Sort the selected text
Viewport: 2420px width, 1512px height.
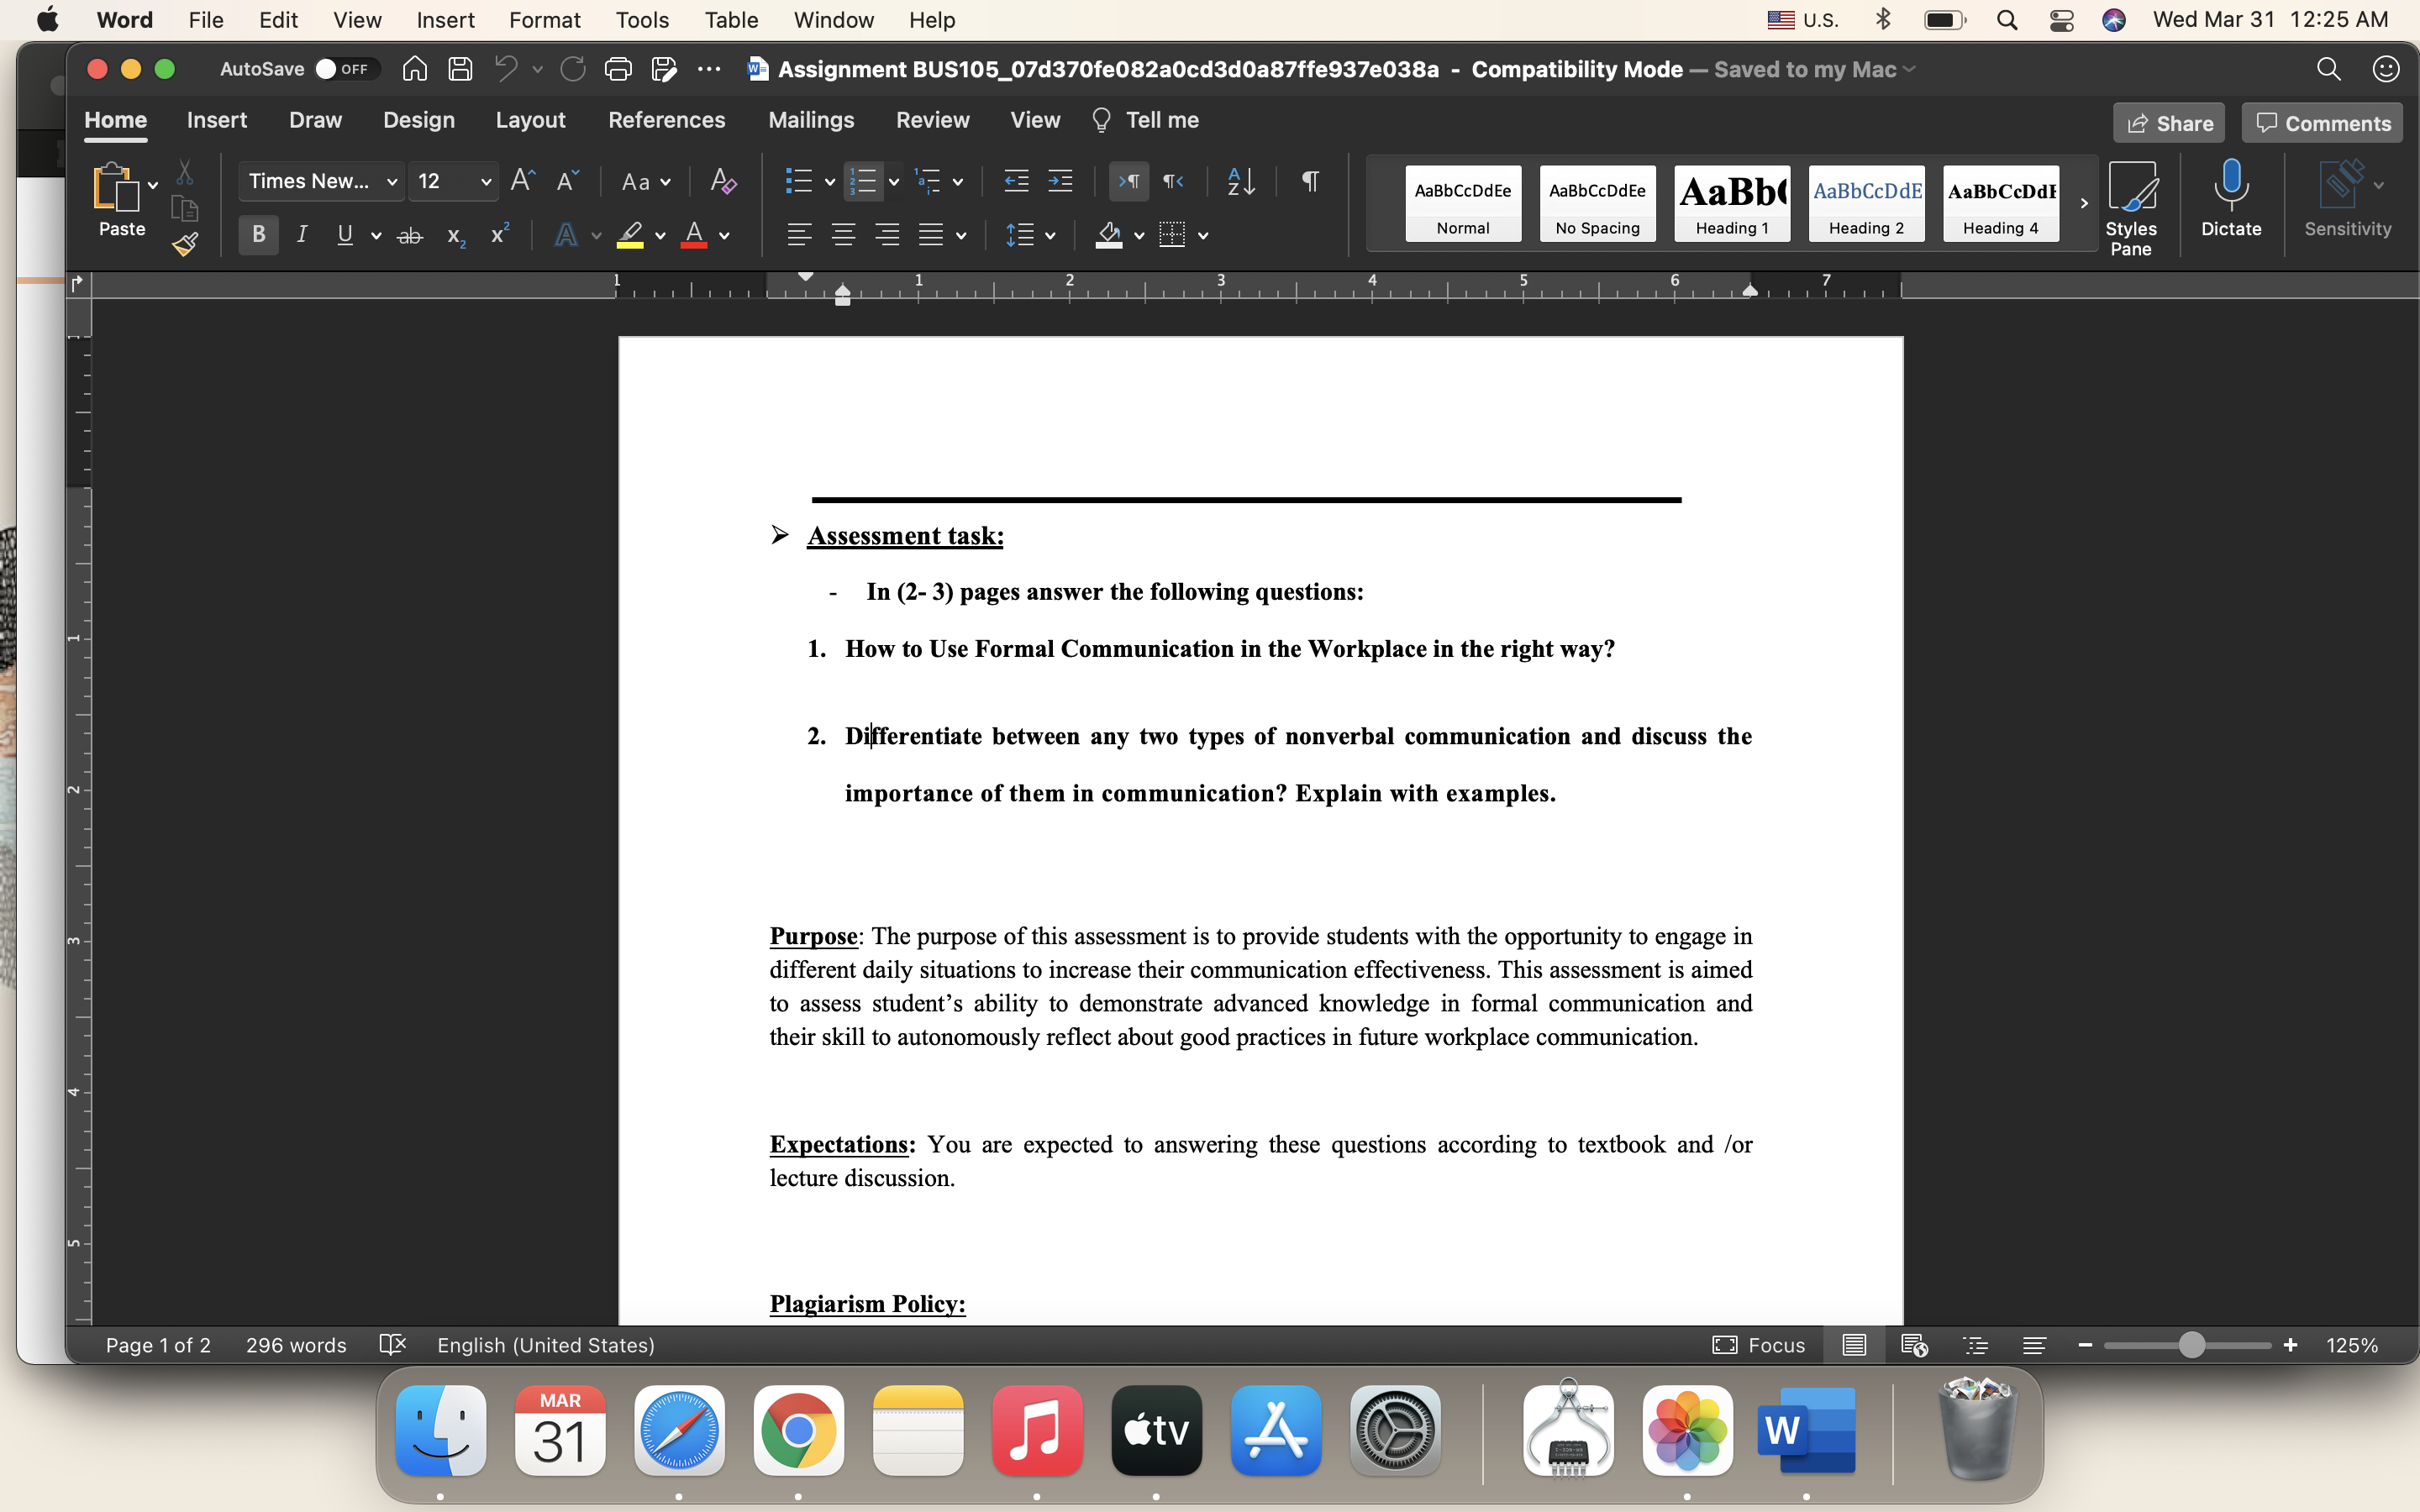tap(1240, 181)
